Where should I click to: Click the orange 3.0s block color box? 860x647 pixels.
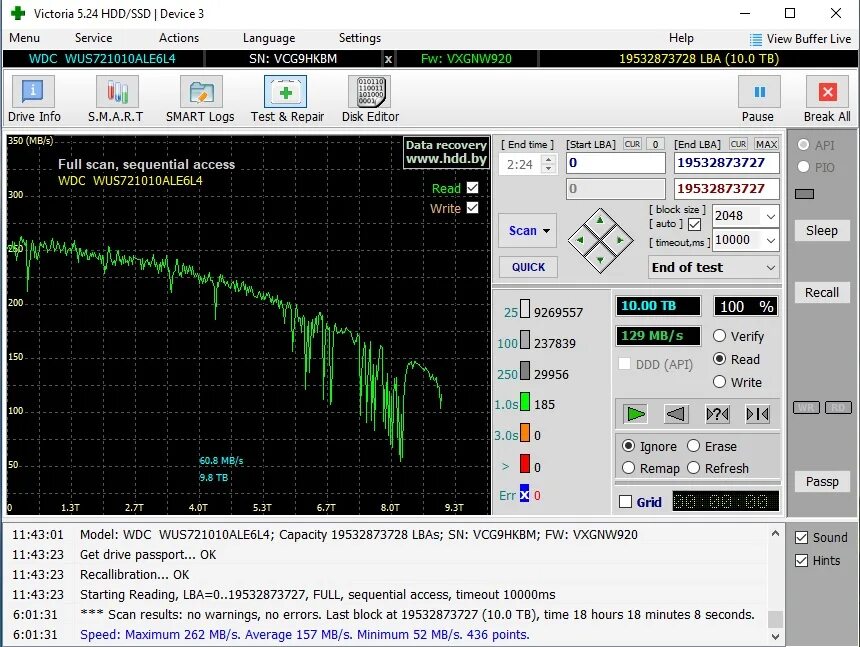click(525, 432)
